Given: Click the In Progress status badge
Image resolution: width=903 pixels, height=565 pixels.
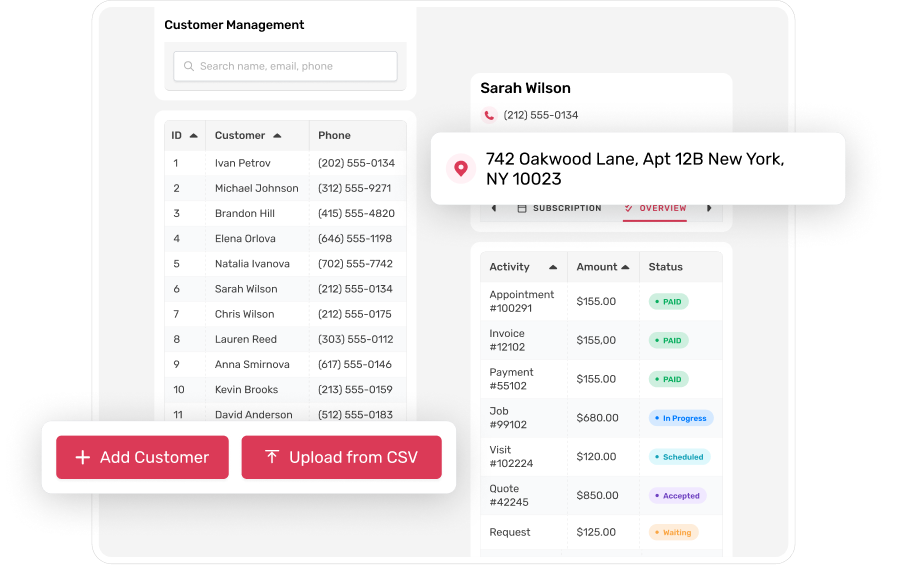Looking at the screenshot, I should [681, 418].
